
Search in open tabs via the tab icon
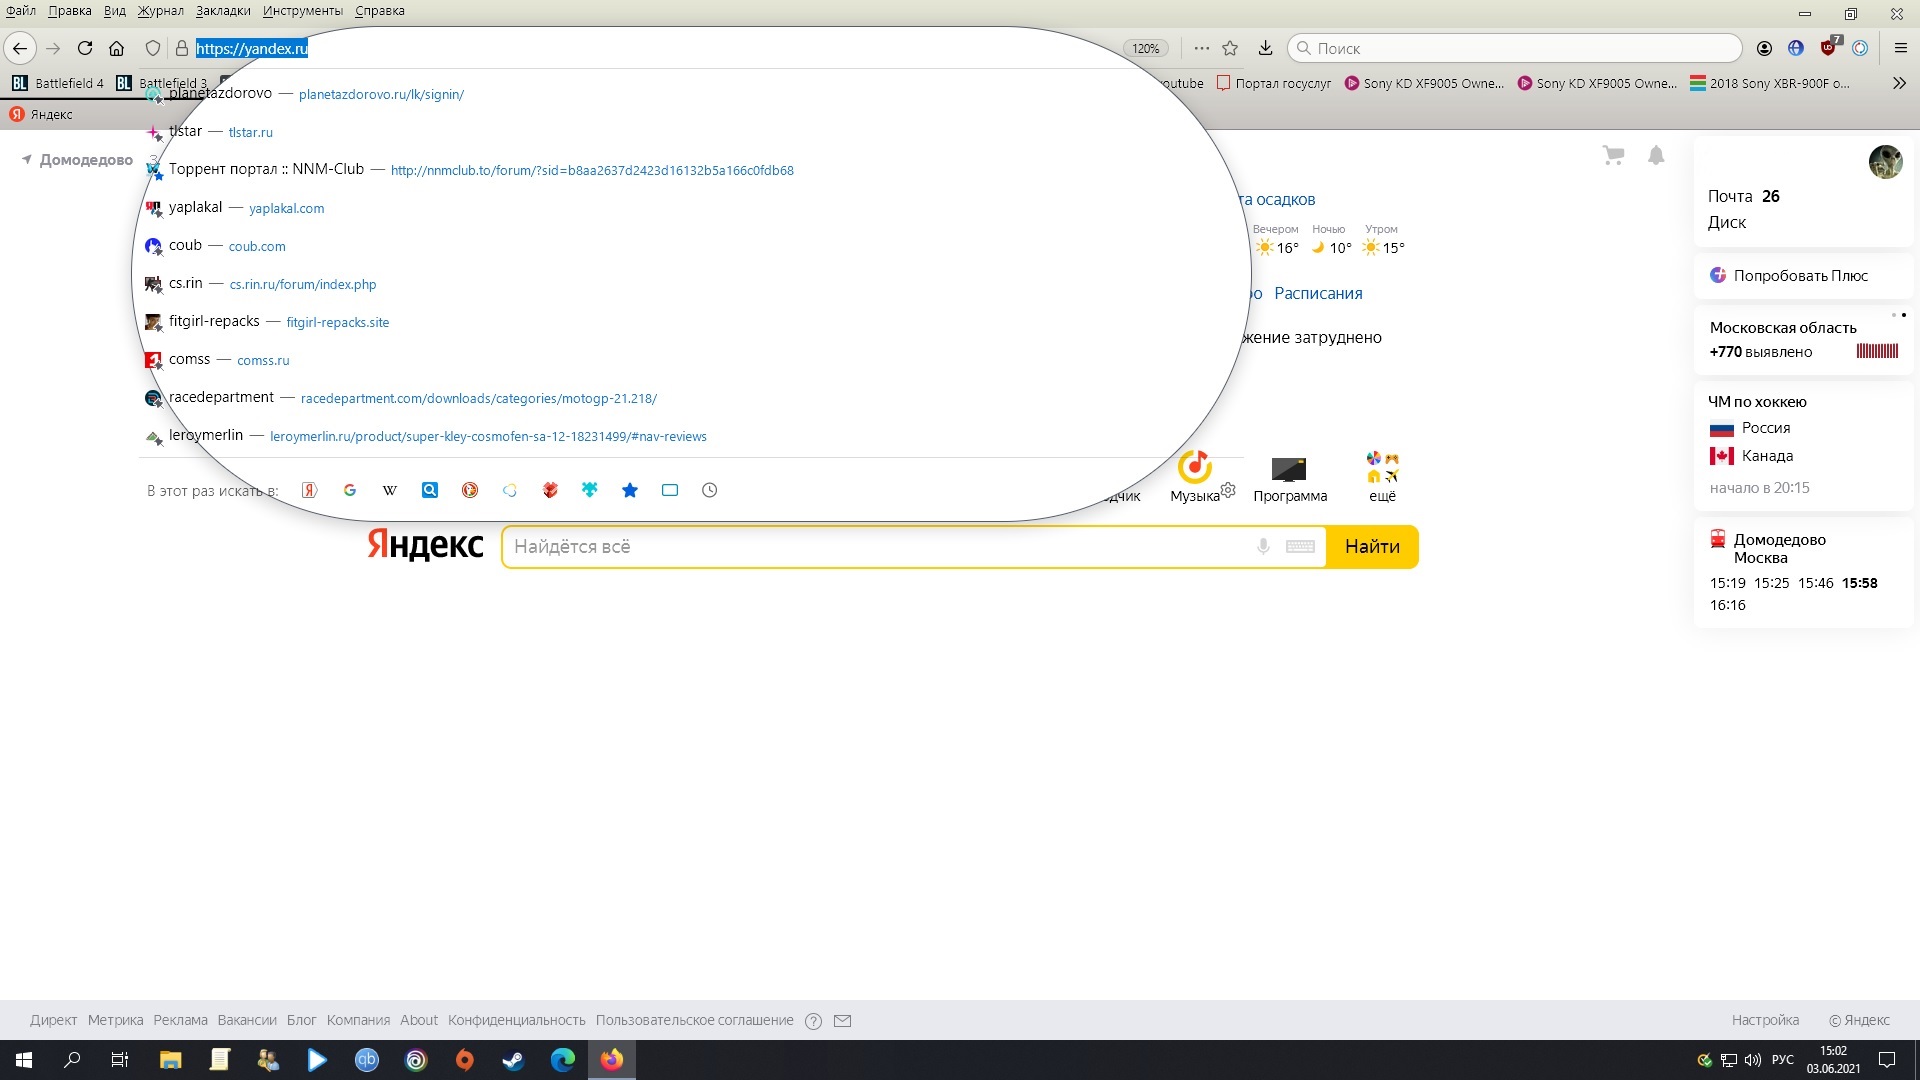[670, 490]
